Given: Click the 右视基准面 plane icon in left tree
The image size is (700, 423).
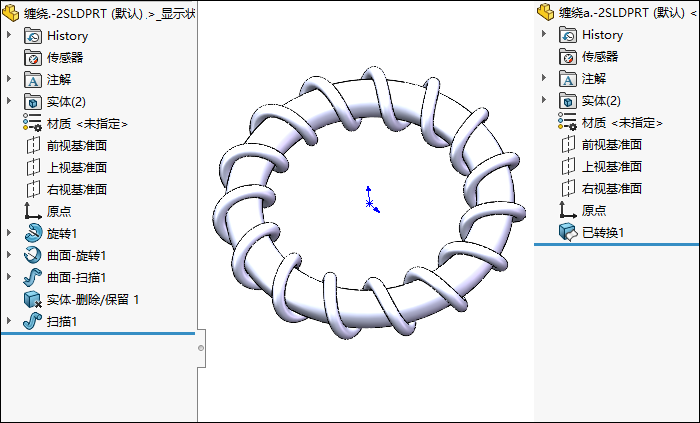Looking at the screenshot, I should pos(33,189).
